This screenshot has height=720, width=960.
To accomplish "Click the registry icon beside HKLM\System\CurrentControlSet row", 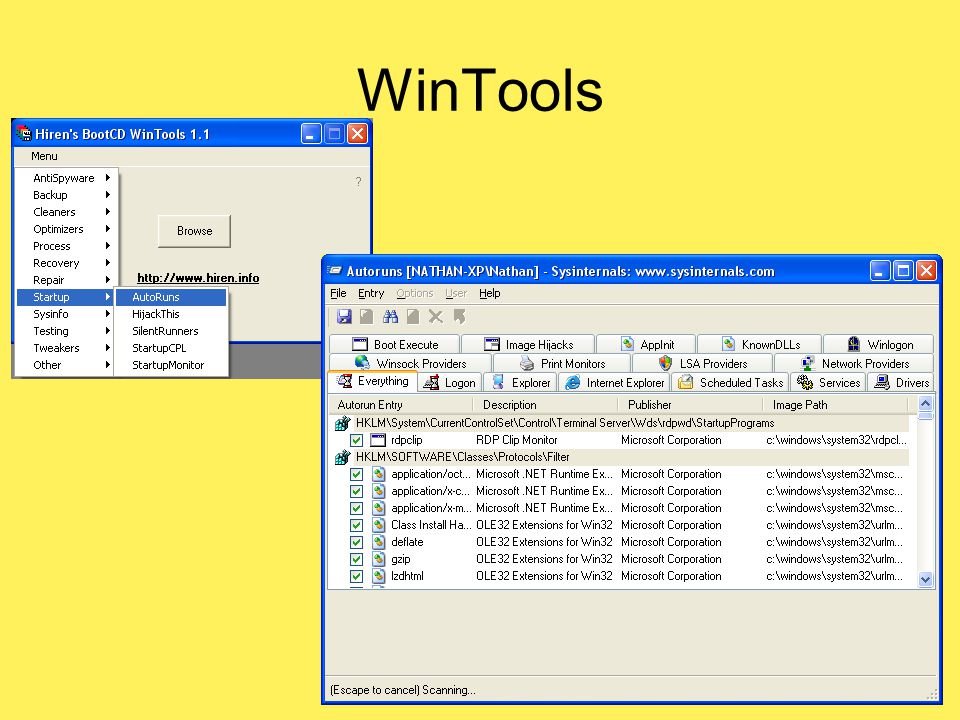I will [342, 423].
